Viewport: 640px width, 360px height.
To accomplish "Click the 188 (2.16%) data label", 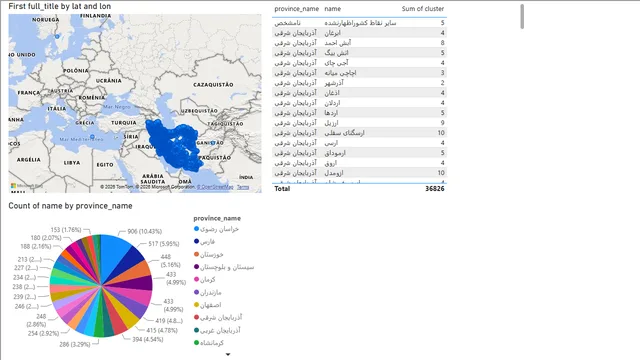I will coord(36,246).
